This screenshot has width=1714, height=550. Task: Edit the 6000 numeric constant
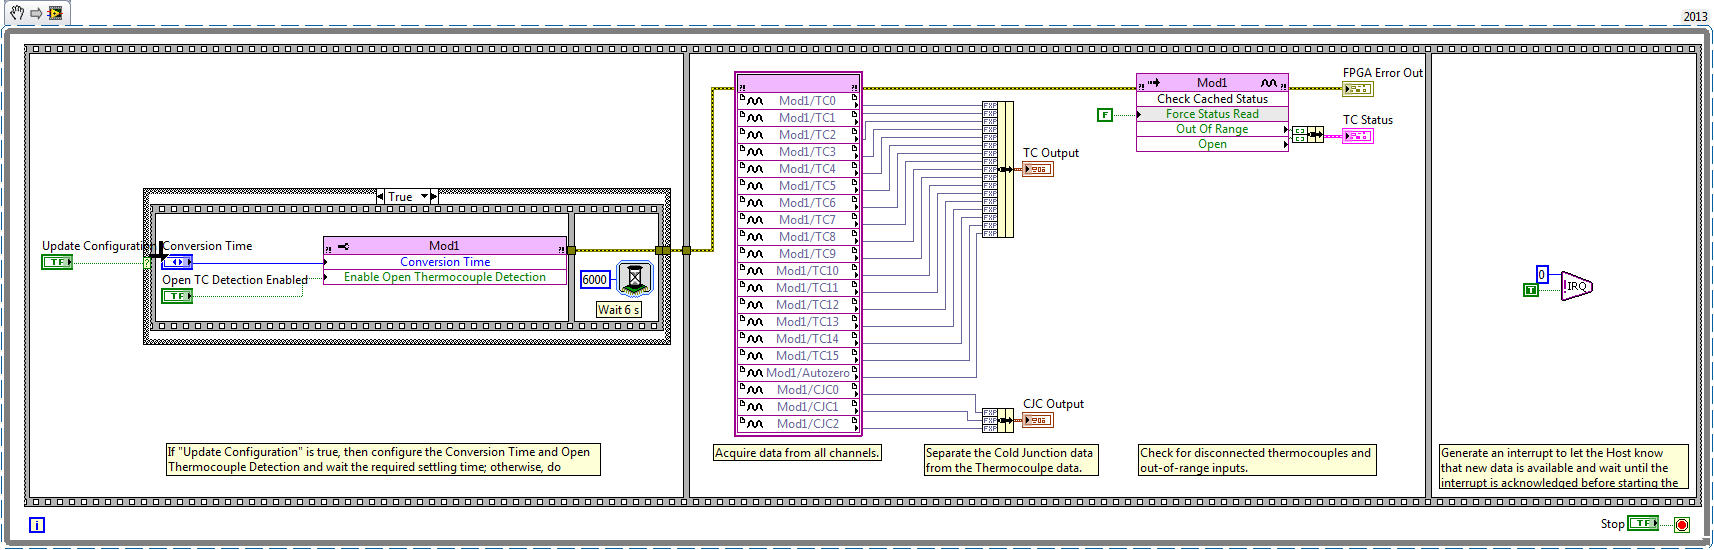click(595, 280)
